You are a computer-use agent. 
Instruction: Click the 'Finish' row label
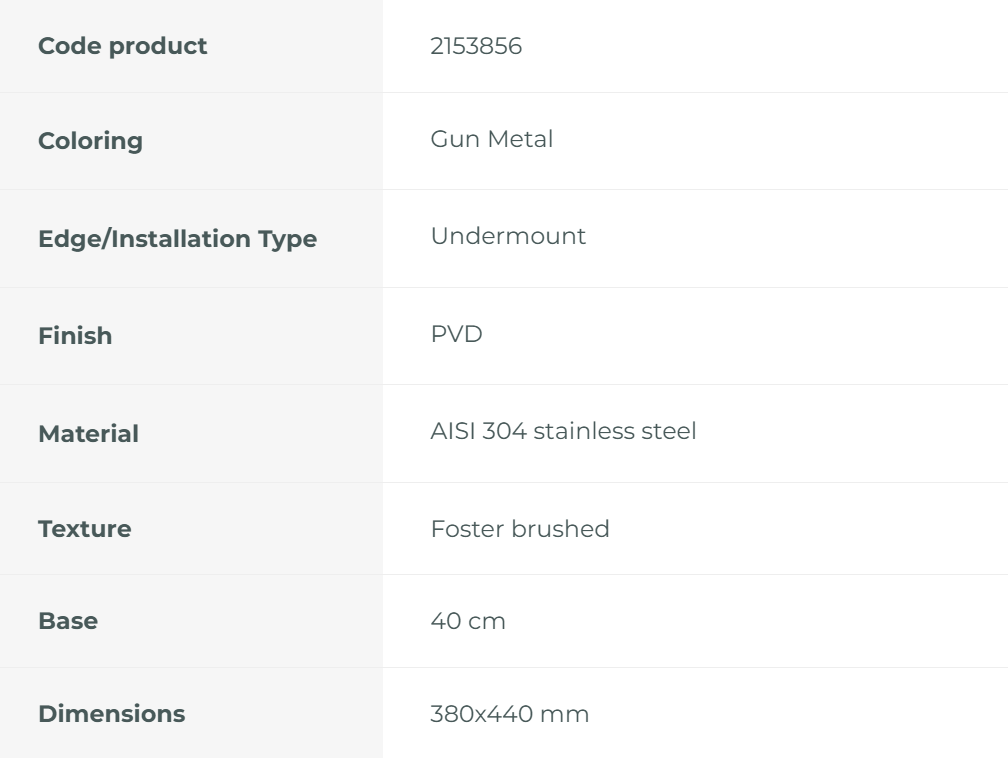click(x=75, y=336)
